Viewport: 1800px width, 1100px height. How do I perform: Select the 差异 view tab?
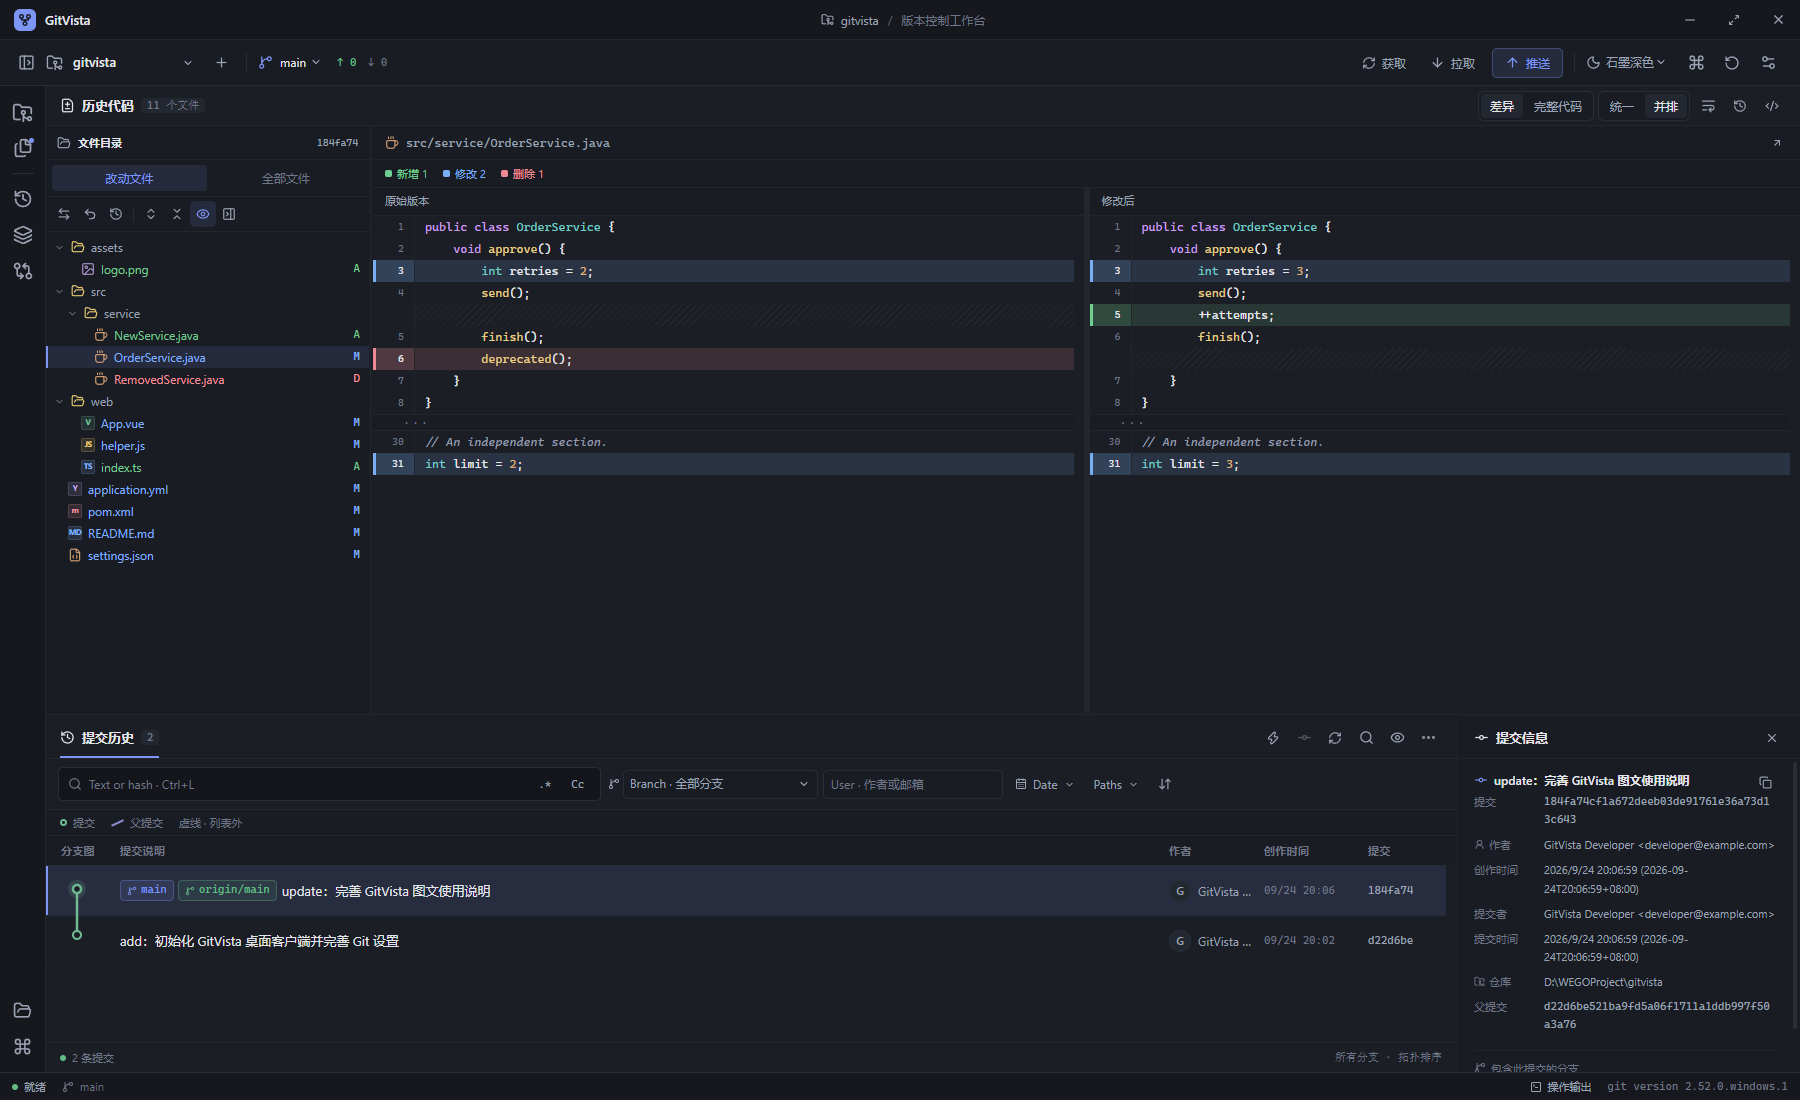[1502, 106]
